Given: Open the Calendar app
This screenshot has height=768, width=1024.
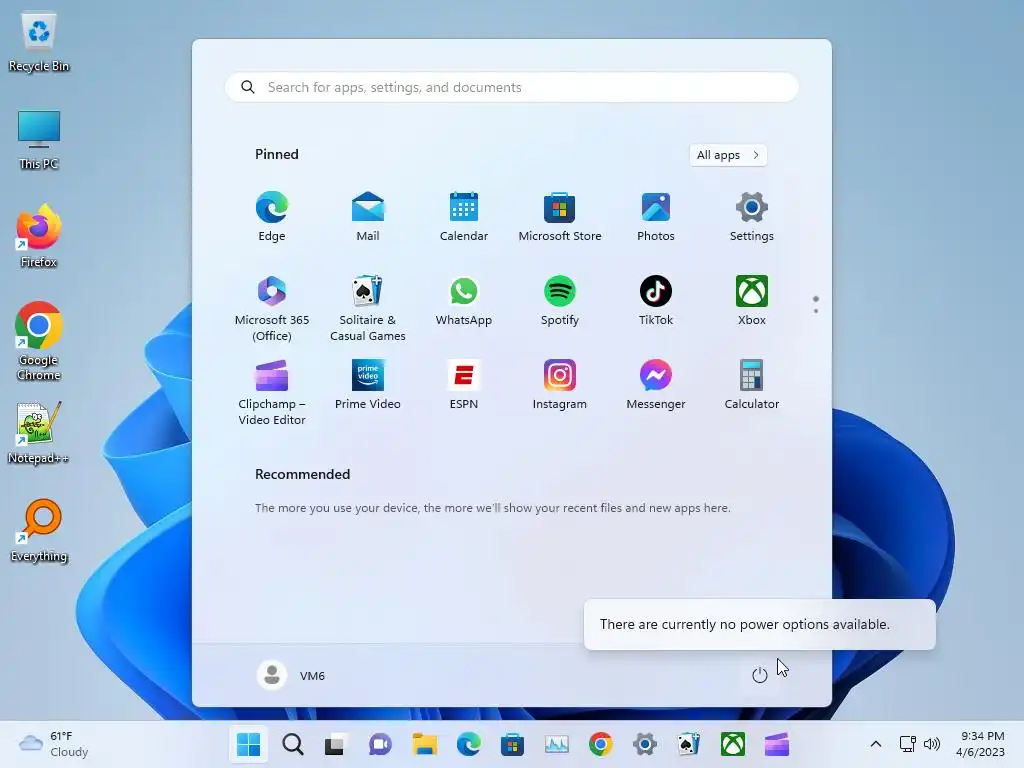Looking at the screenshot, I should click(x=464, y=217).
